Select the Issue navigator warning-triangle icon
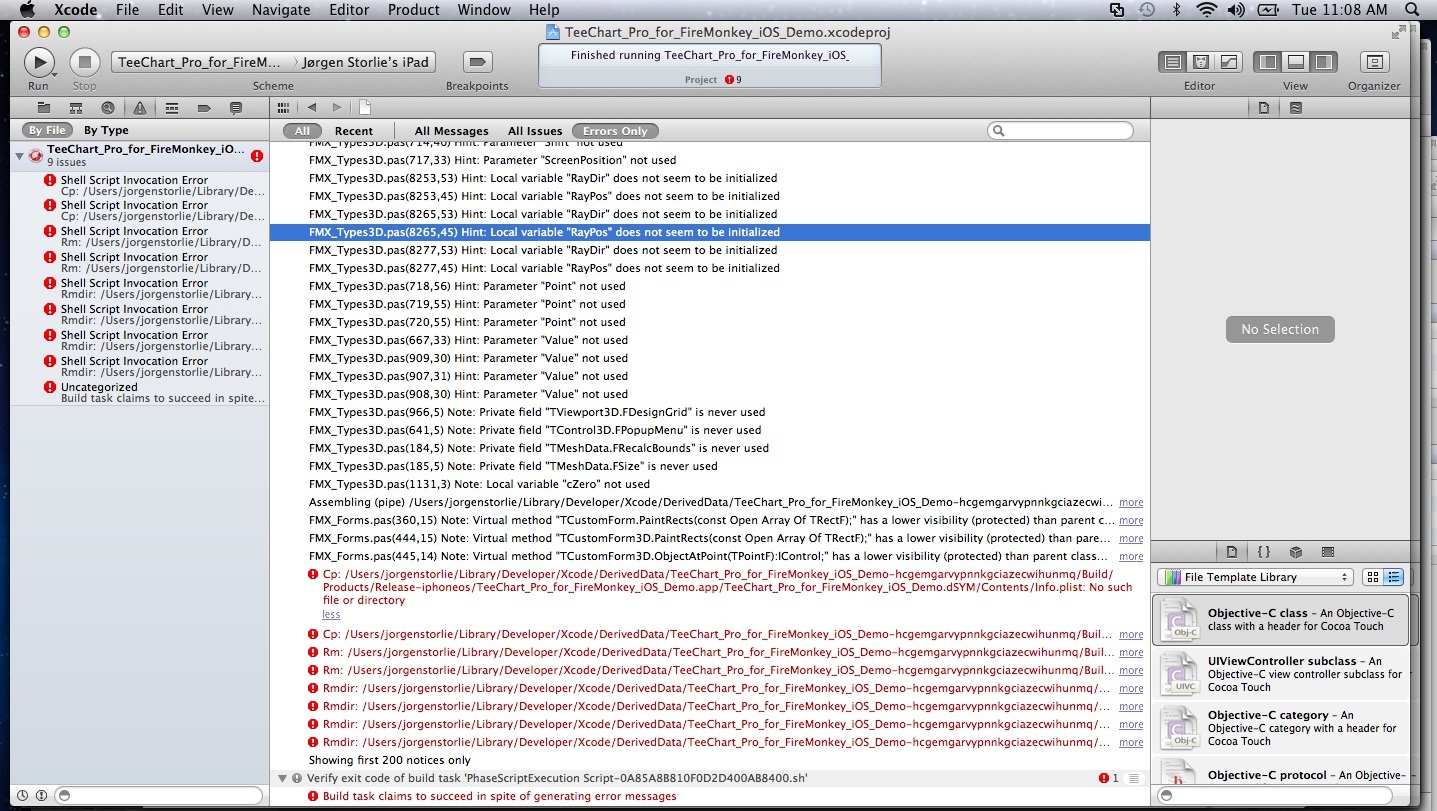This screenshot has height=811, width=1437. coord(140,108)
